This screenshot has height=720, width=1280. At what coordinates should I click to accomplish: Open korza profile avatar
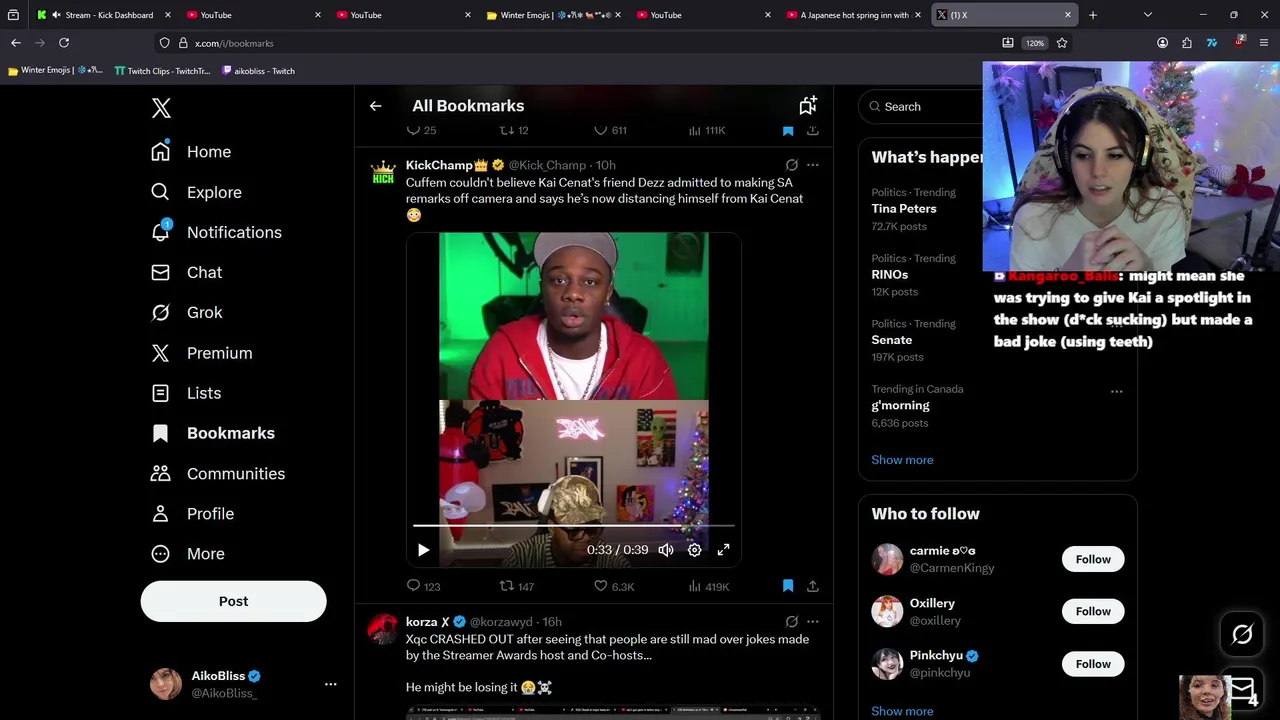(382, 629)
